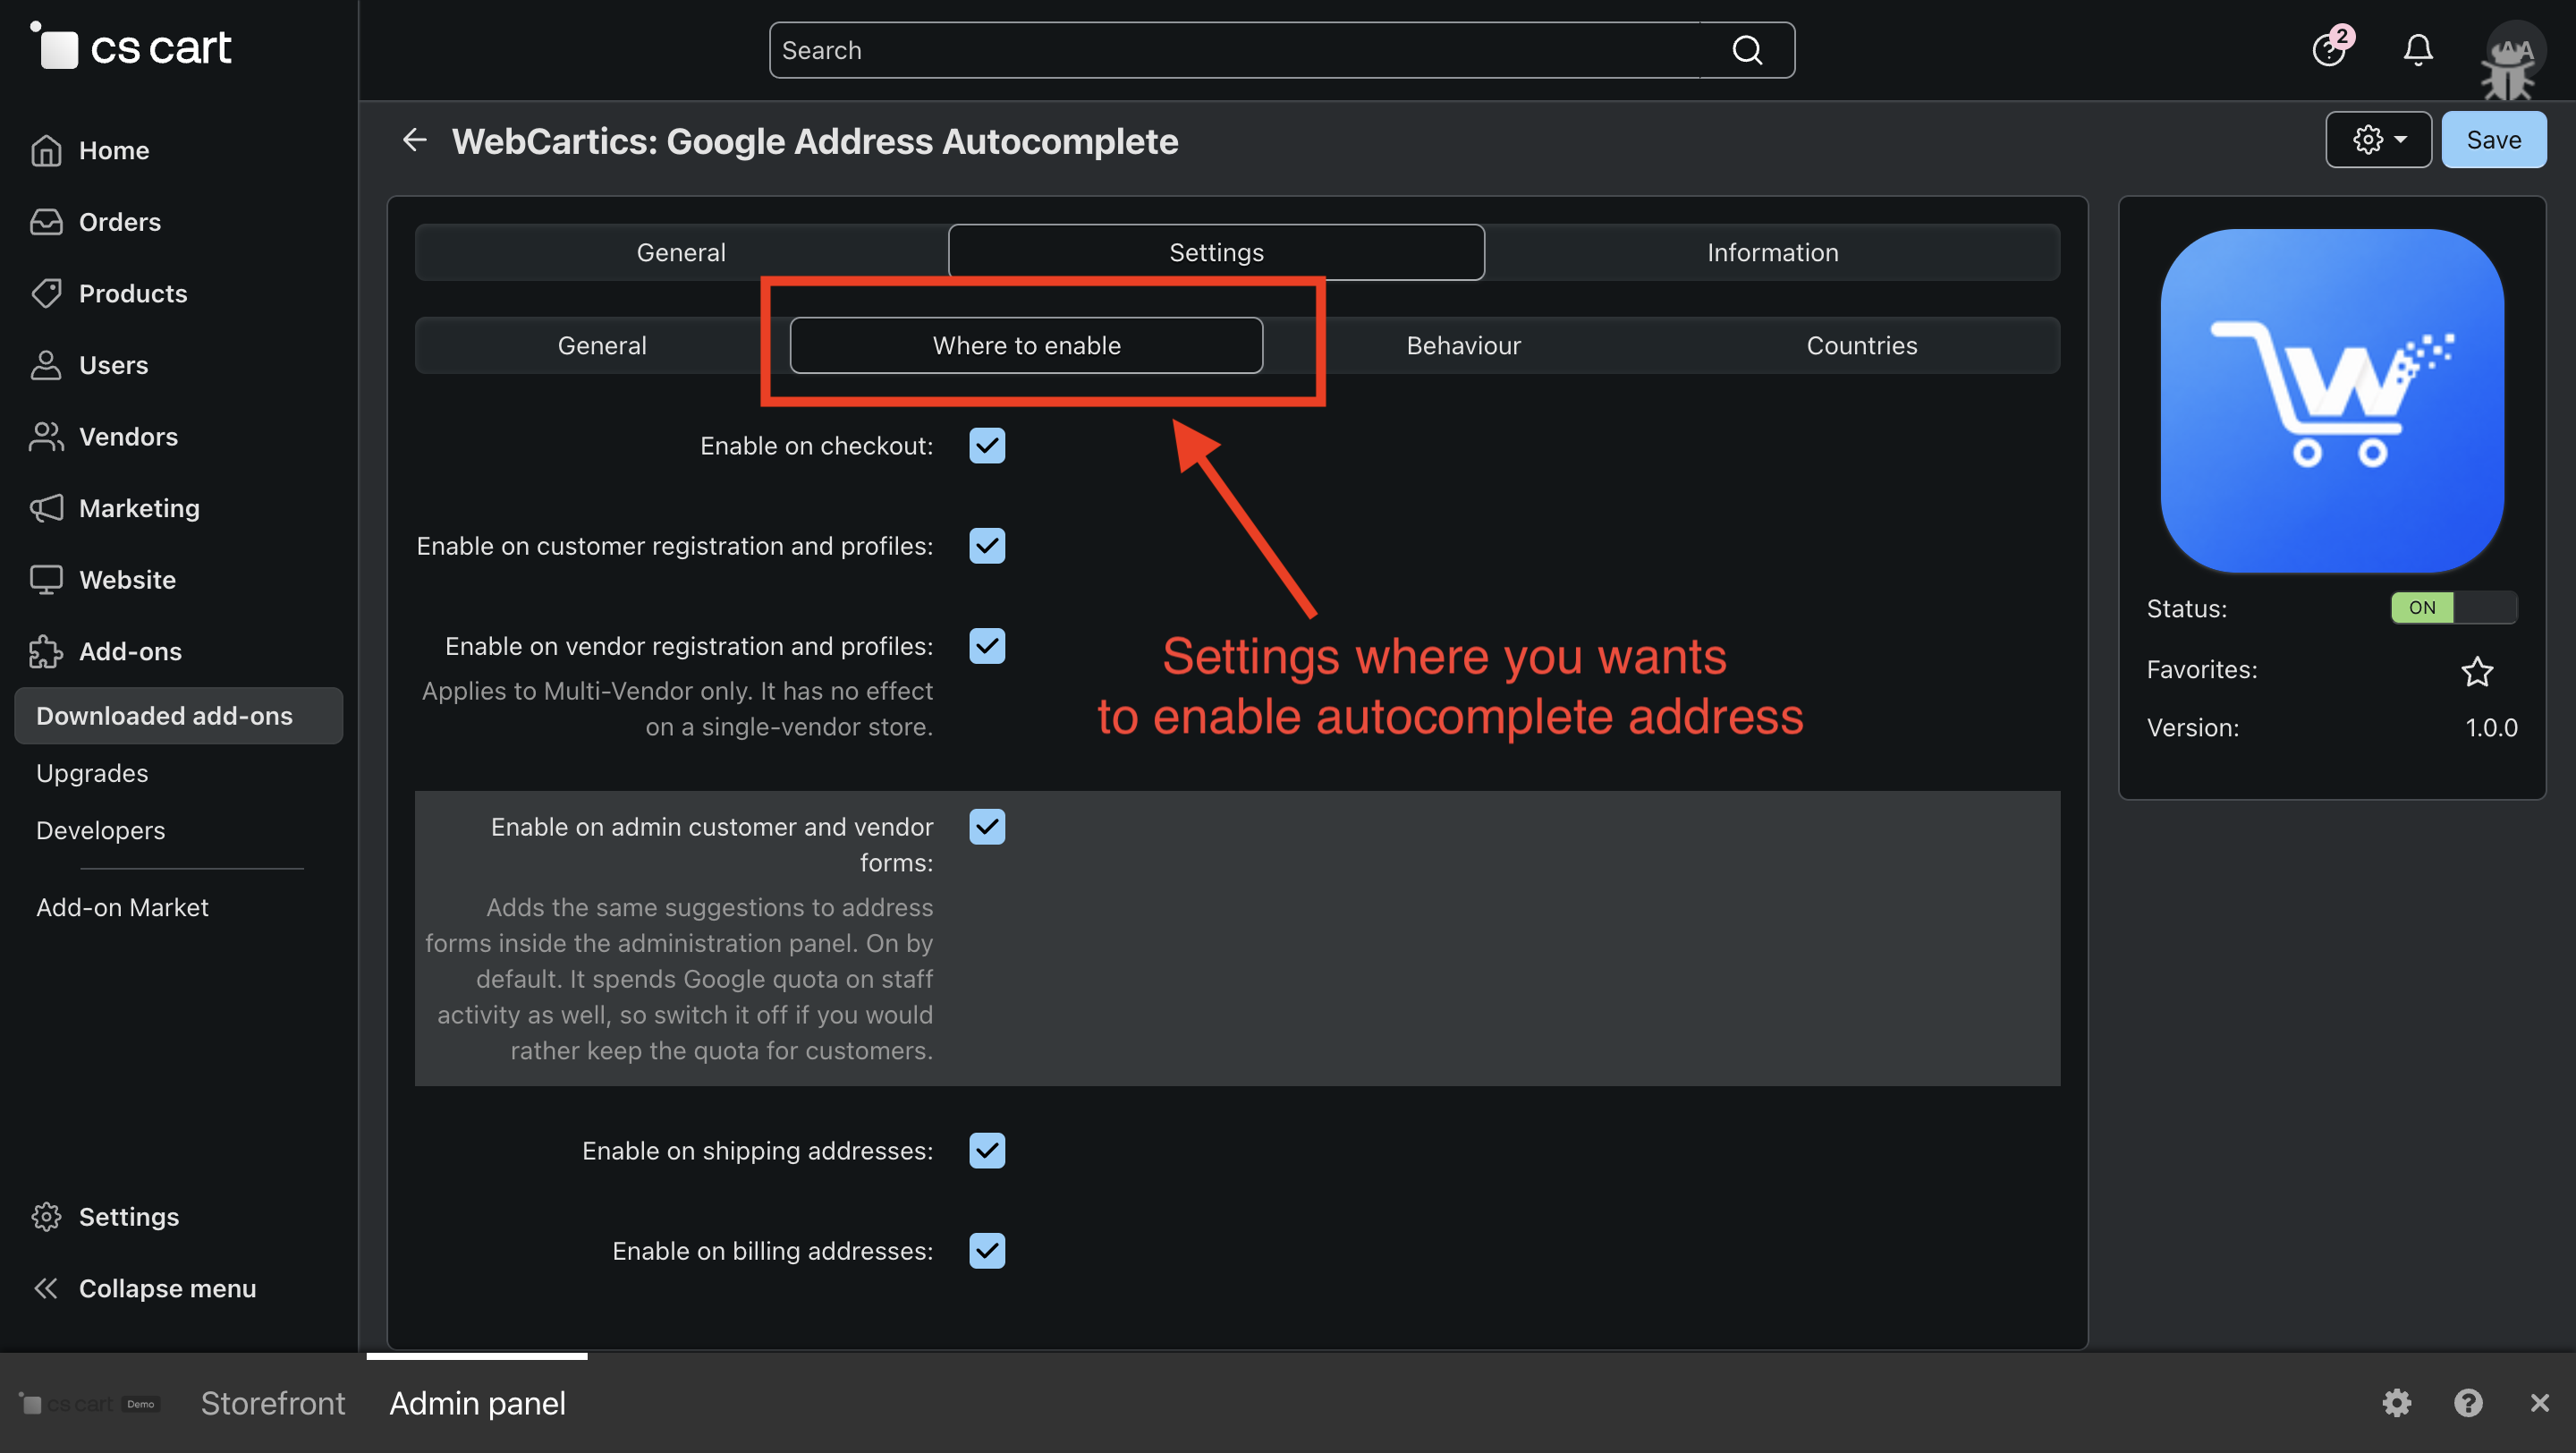Open Settings in the sidebar

click(128, 1216)
